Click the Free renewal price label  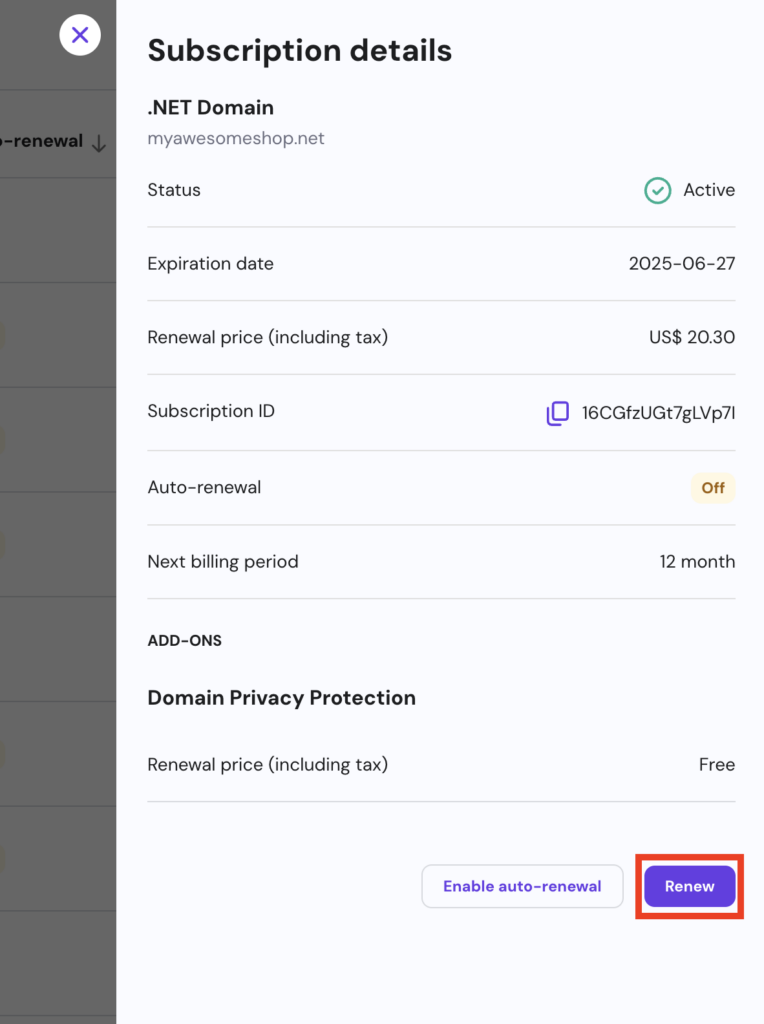717,764
